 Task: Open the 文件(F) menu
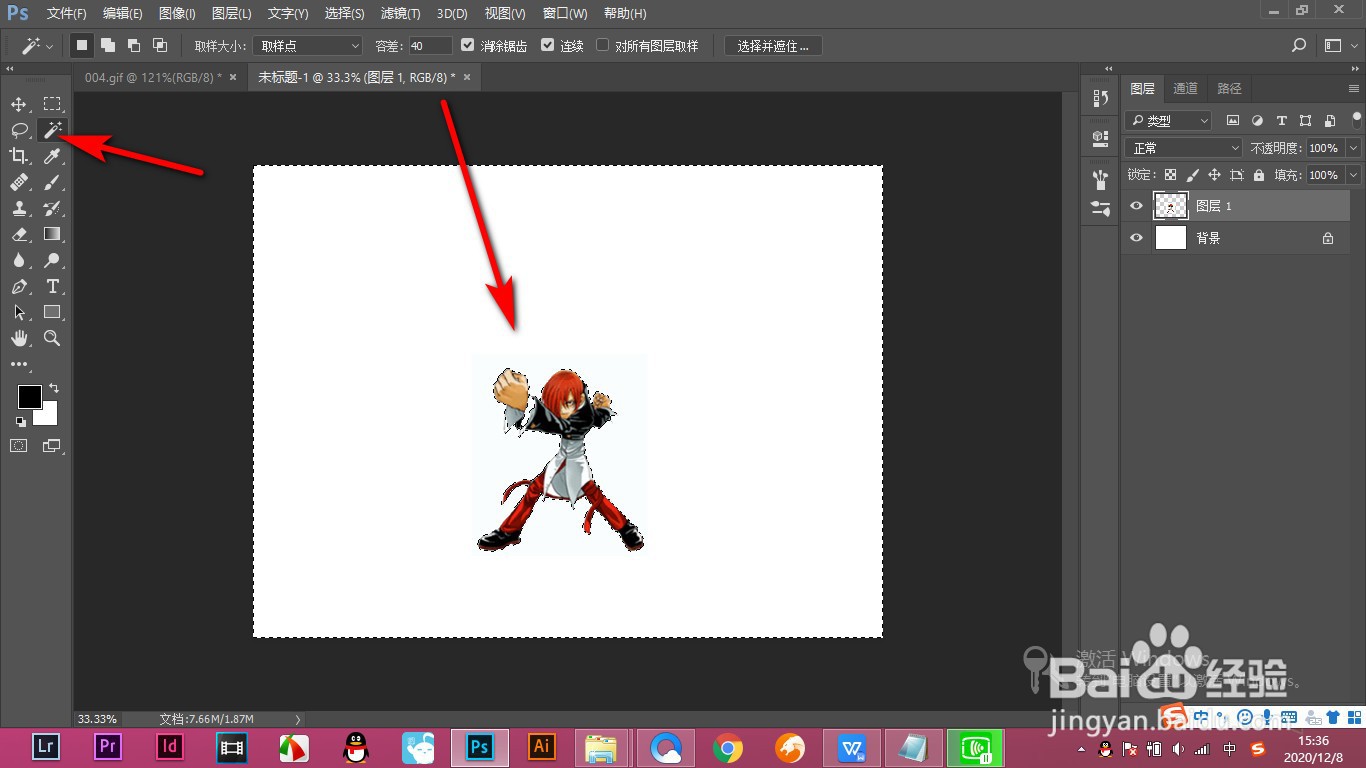[67, 14]
